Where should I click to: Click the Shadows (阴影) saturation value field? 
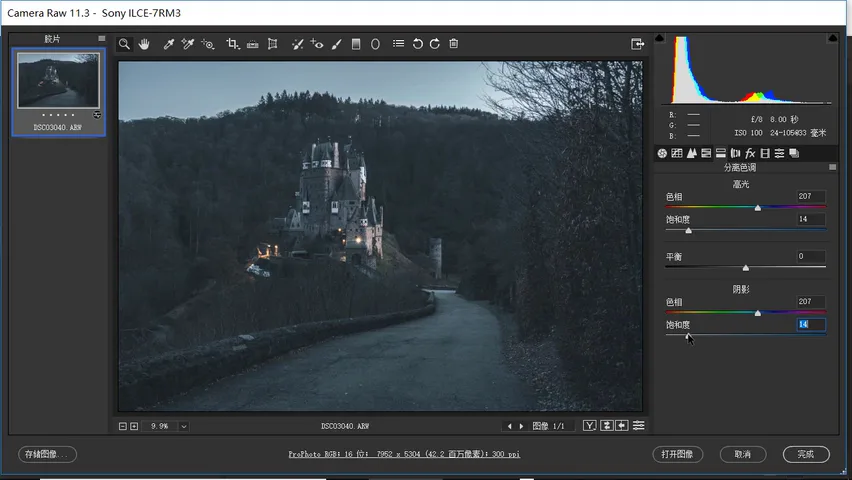[x=811, y=325]
